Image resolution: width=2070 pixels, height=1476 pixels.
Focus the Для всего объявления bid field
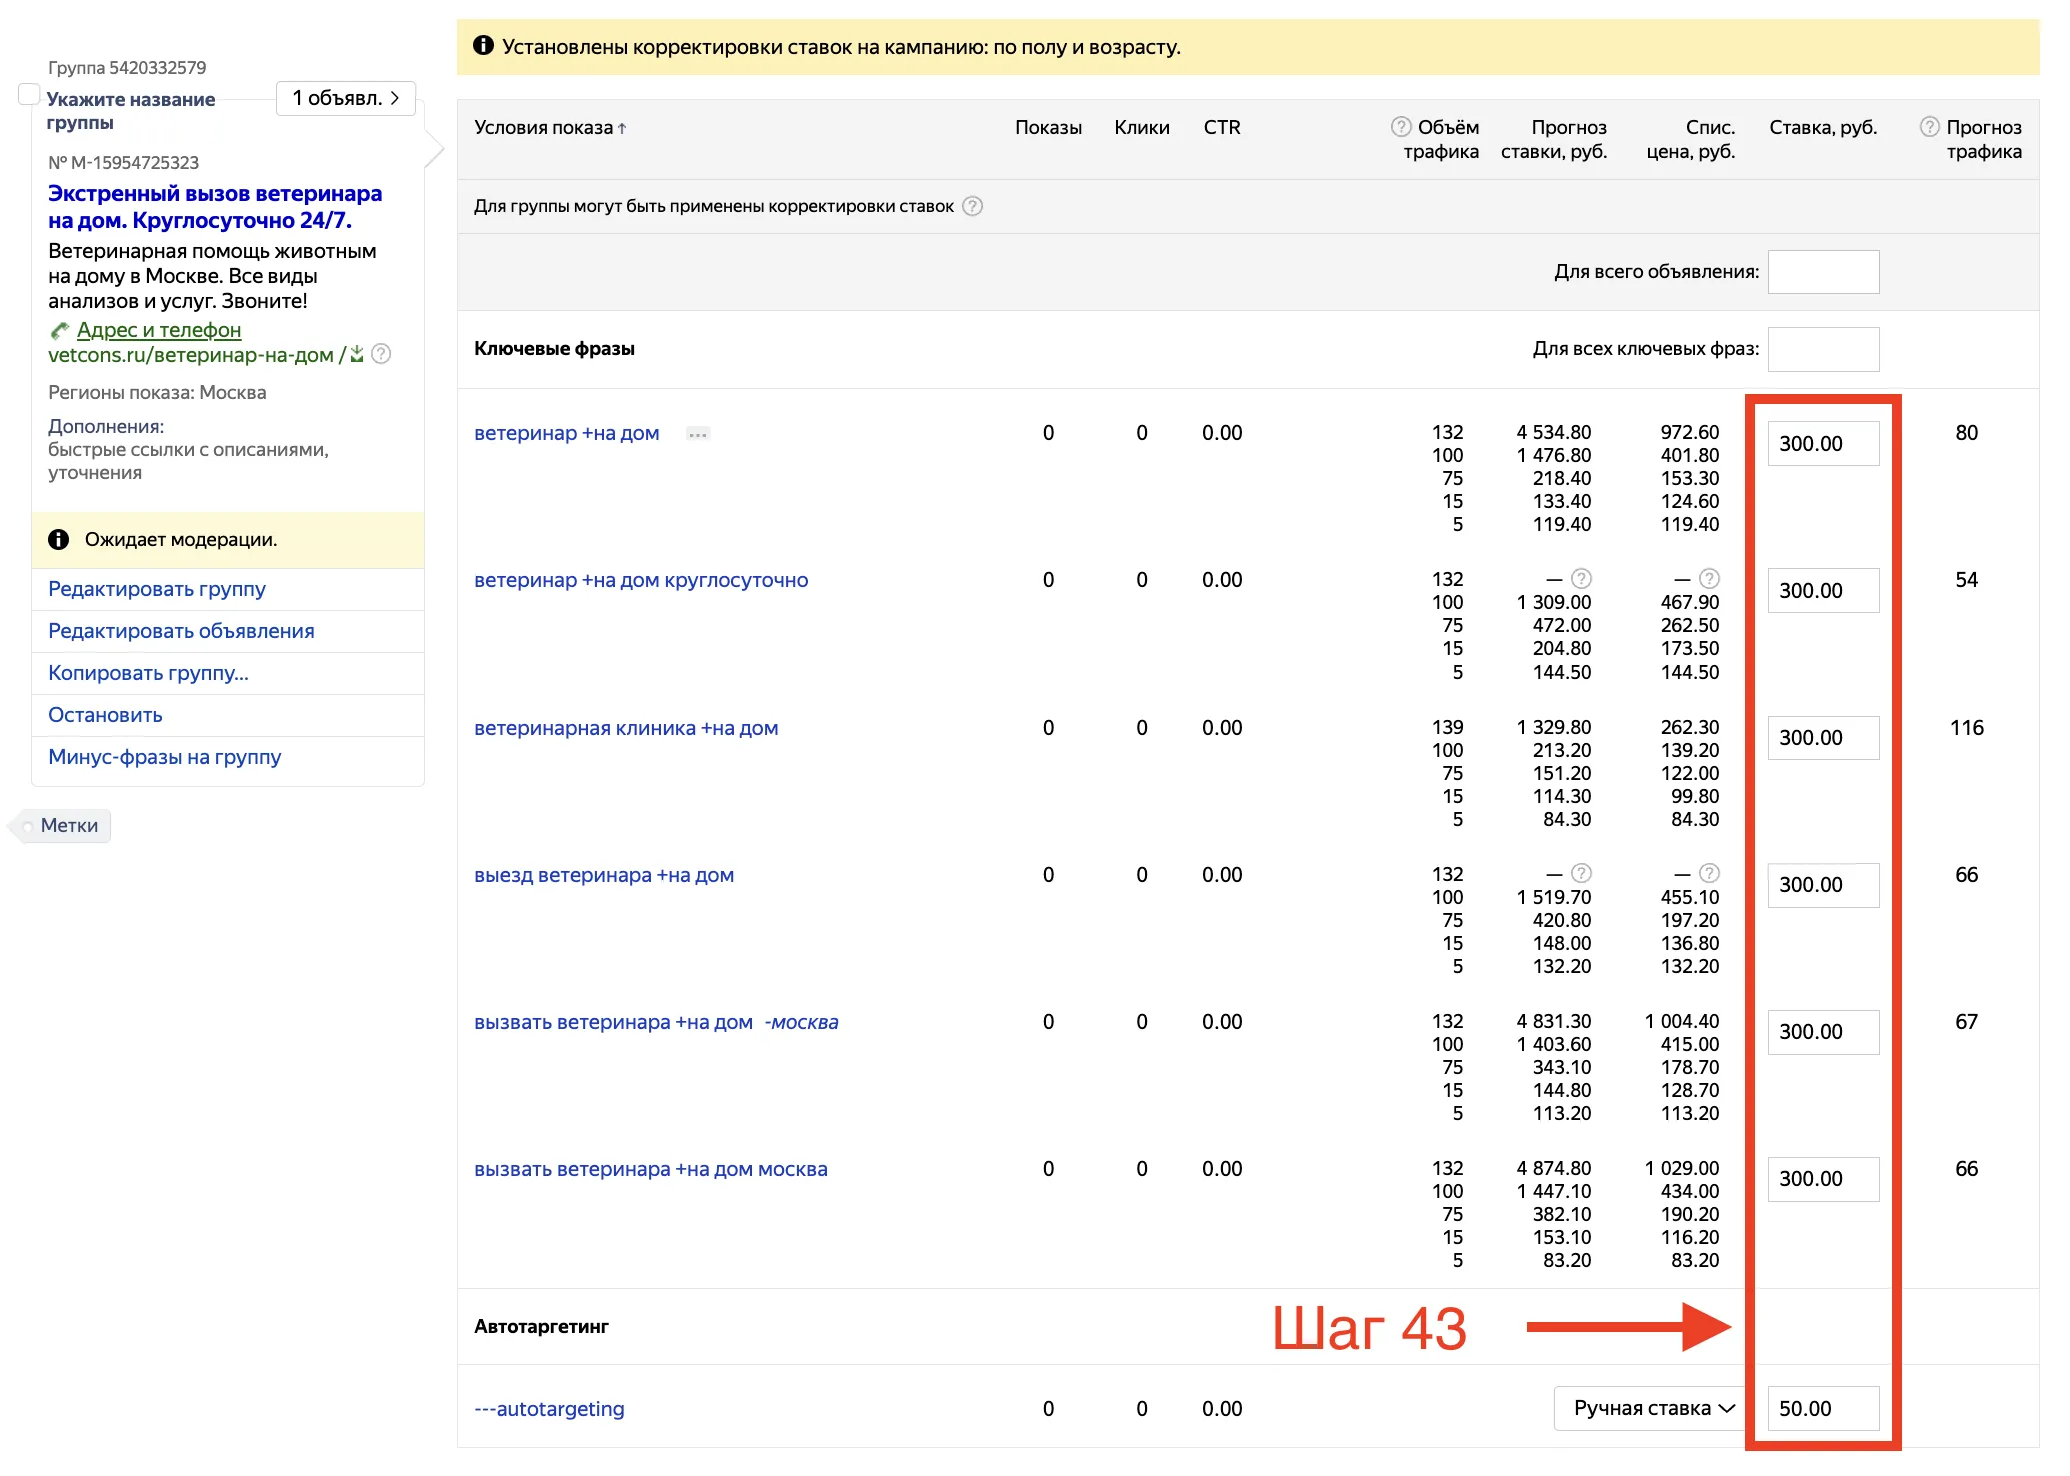[1822, 272]
